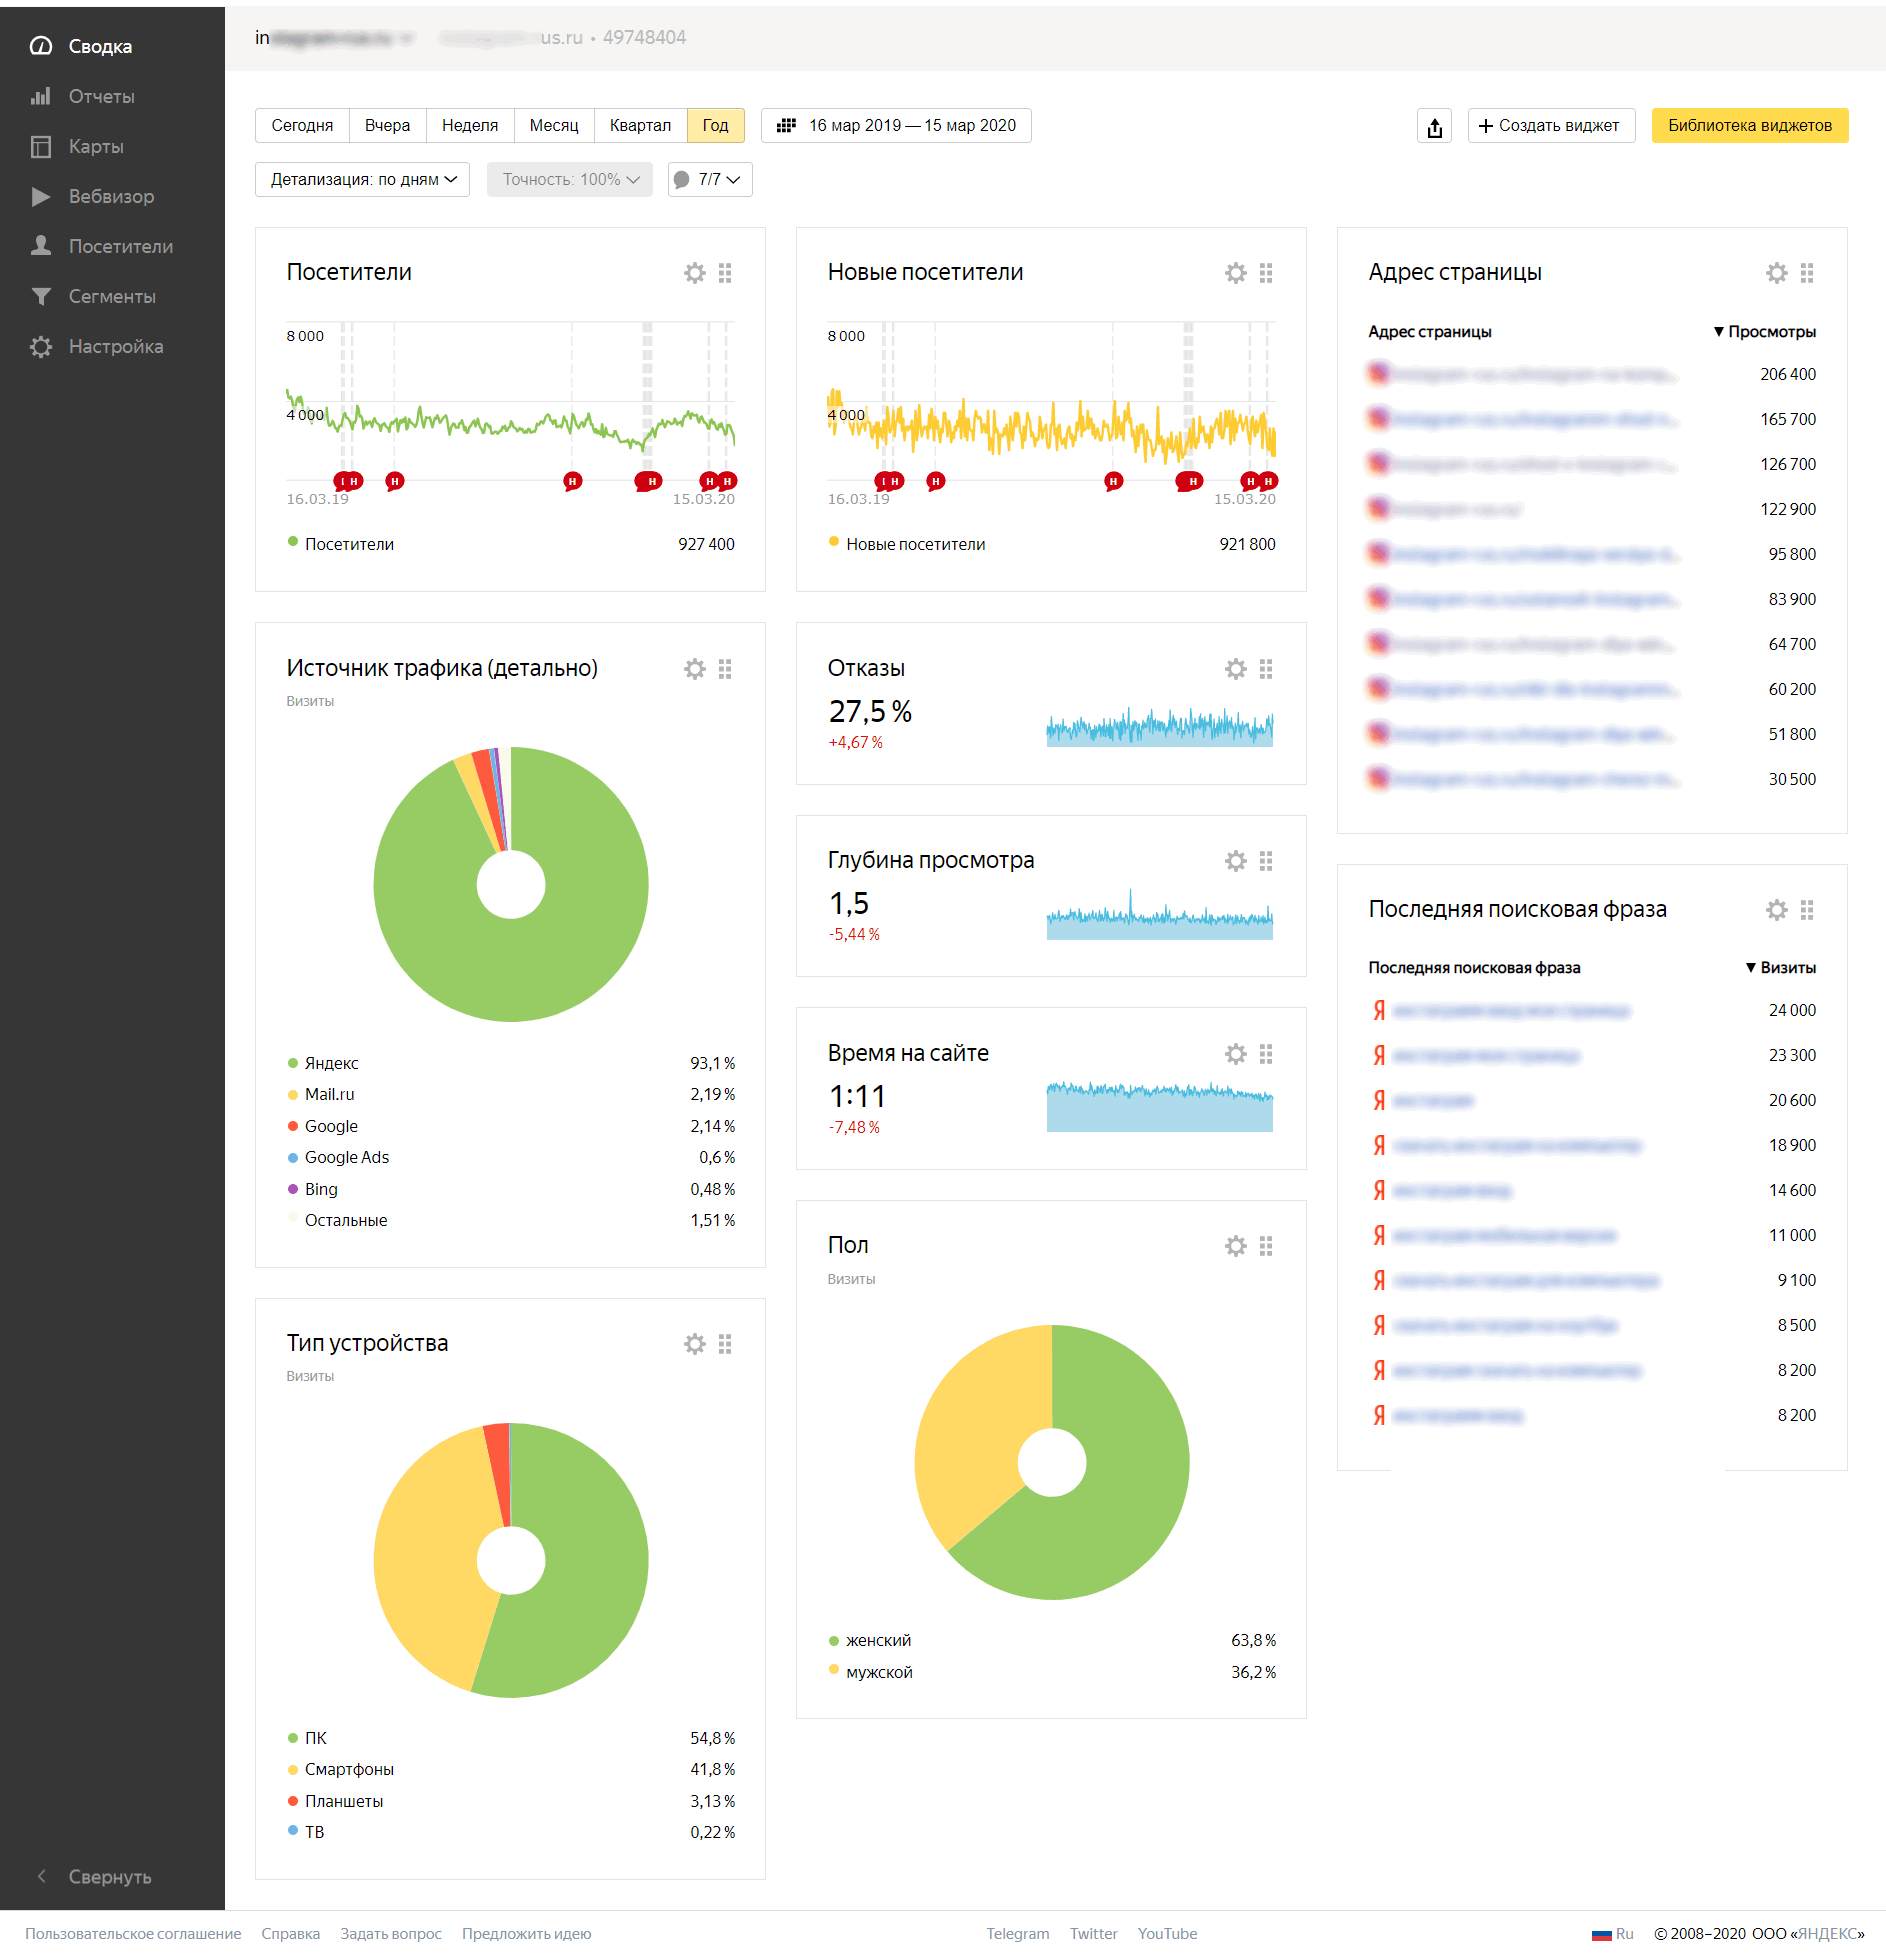This screenshot has width=1886, height=1956.
Task: Open settings gear of Адрес страницы widget
Action: 1776,273
